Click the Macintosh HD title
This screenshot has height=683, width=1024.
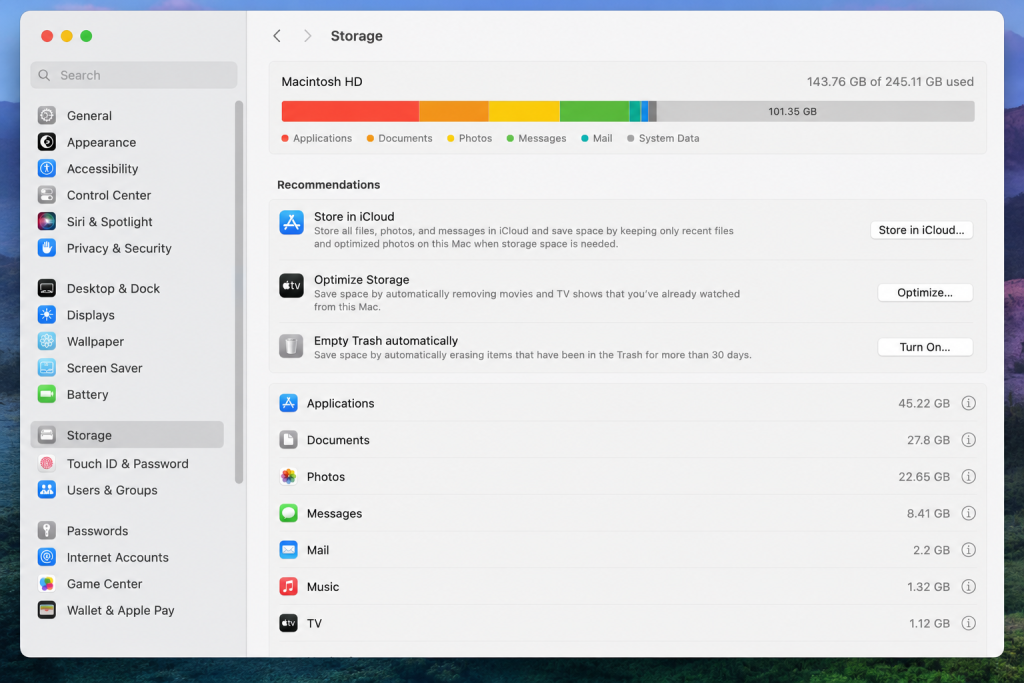coord(322,82)
